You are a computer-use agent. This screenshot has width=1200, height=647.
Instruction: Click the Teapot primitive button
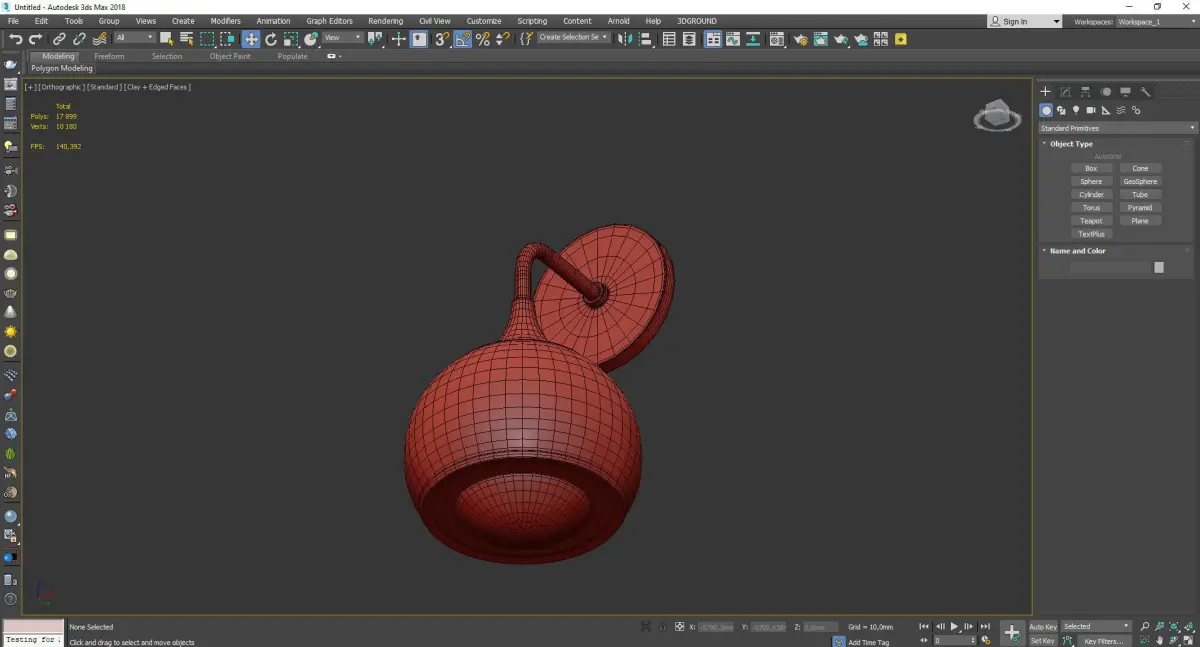(1091, 221)
